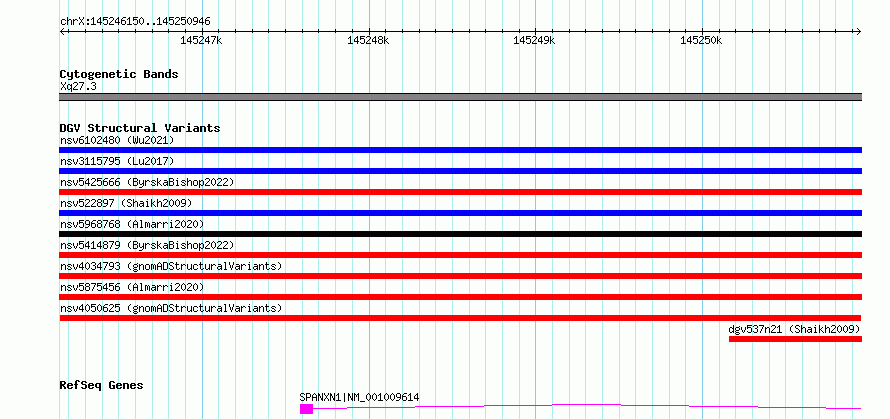Click the magenta SPANXN1 intron line
The height and width of the screenshot is (419, 890).
point(587,406)
